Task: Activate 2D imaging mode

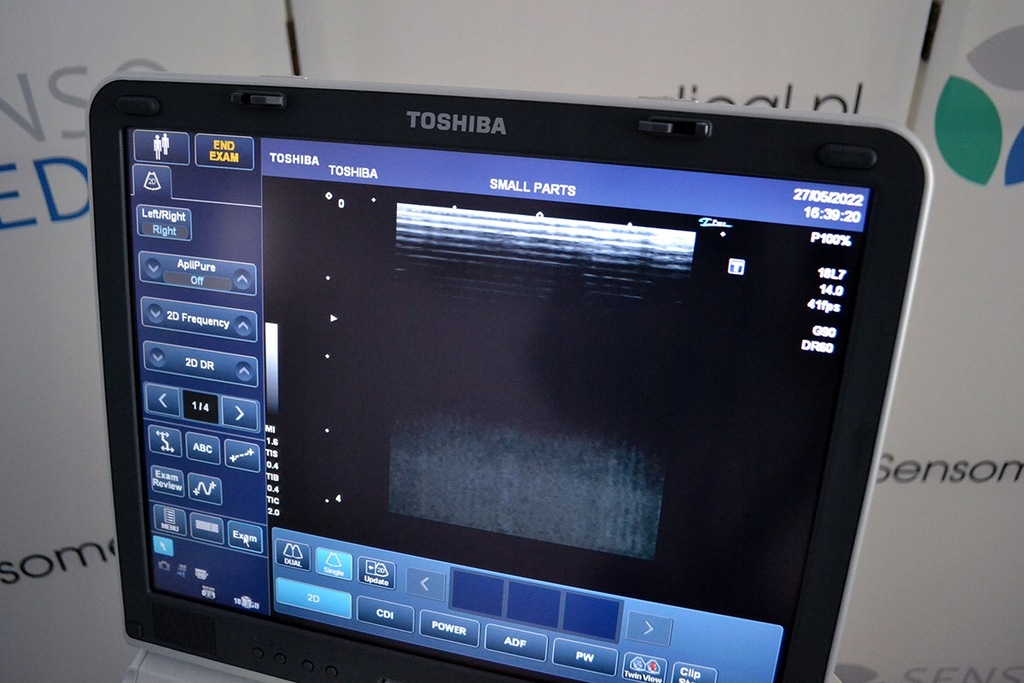Action: point(313,598)
